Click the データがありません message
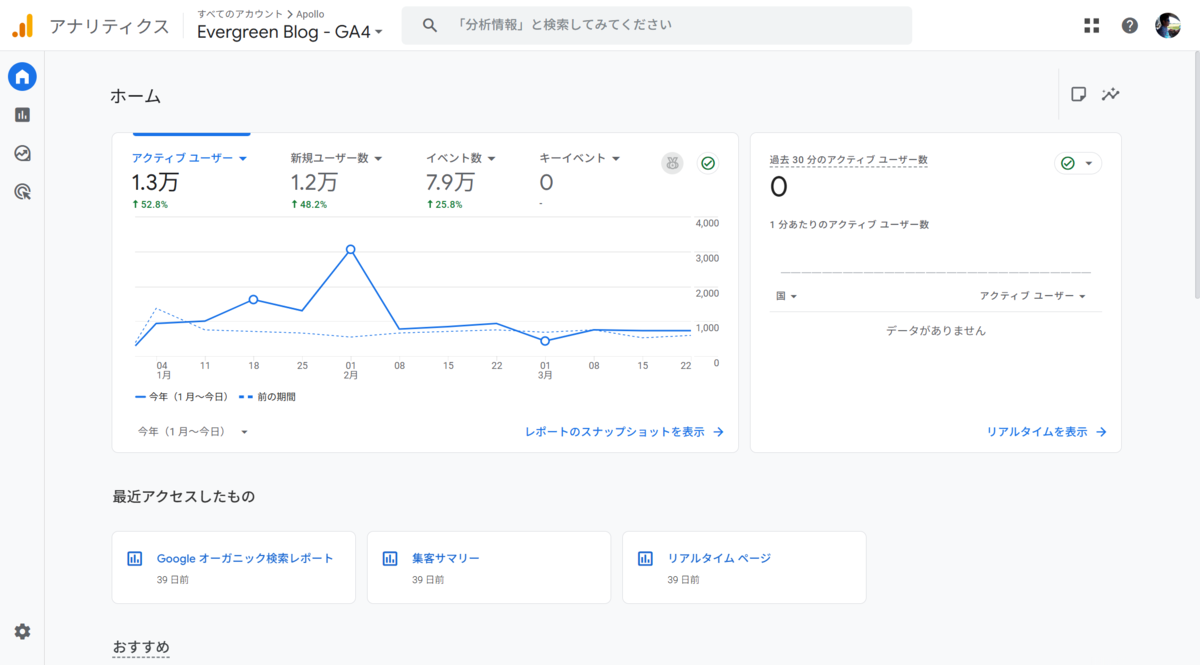The image size is (1200, 665). 936,331
